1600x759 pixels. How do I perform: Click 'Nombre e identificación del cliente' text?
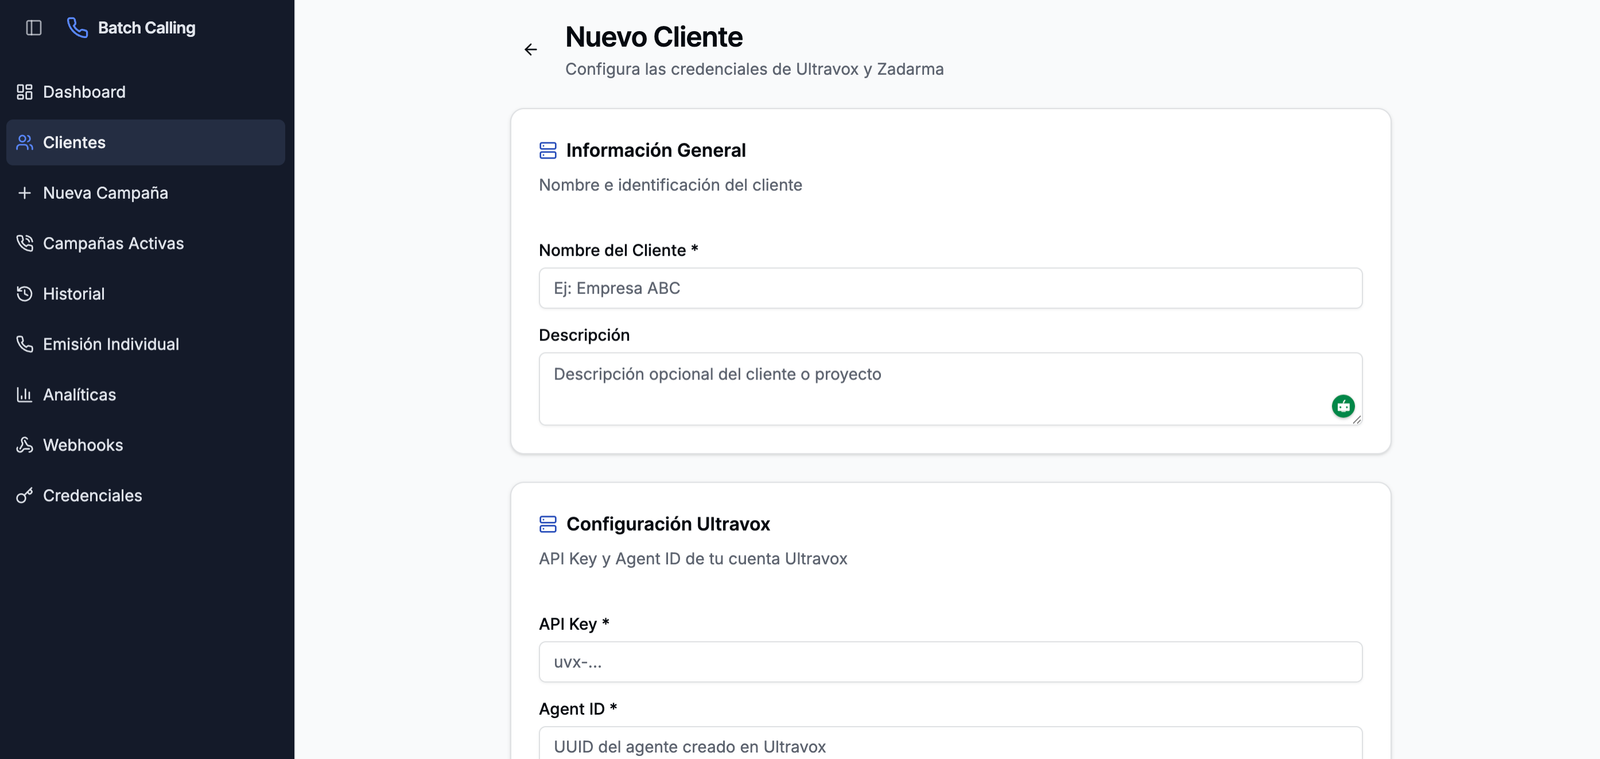[x=670, y=185]
